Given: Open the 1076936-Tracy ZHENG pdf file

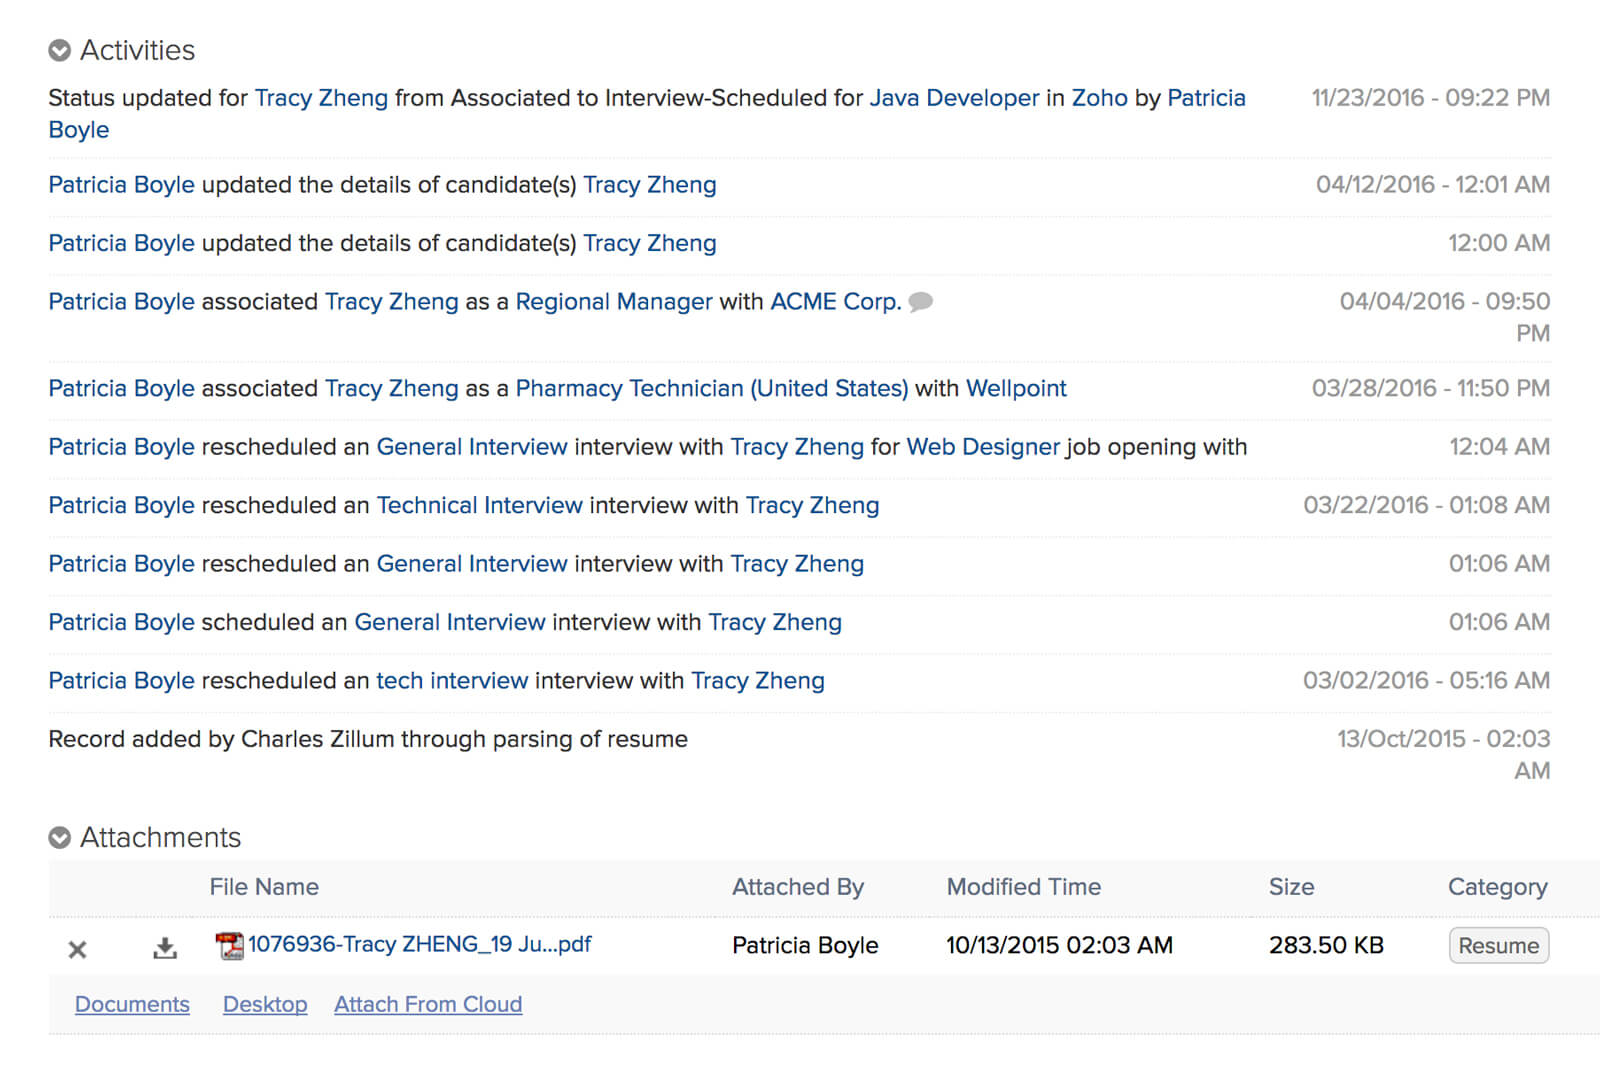Looking at the screenshot, I should (419, 944).
